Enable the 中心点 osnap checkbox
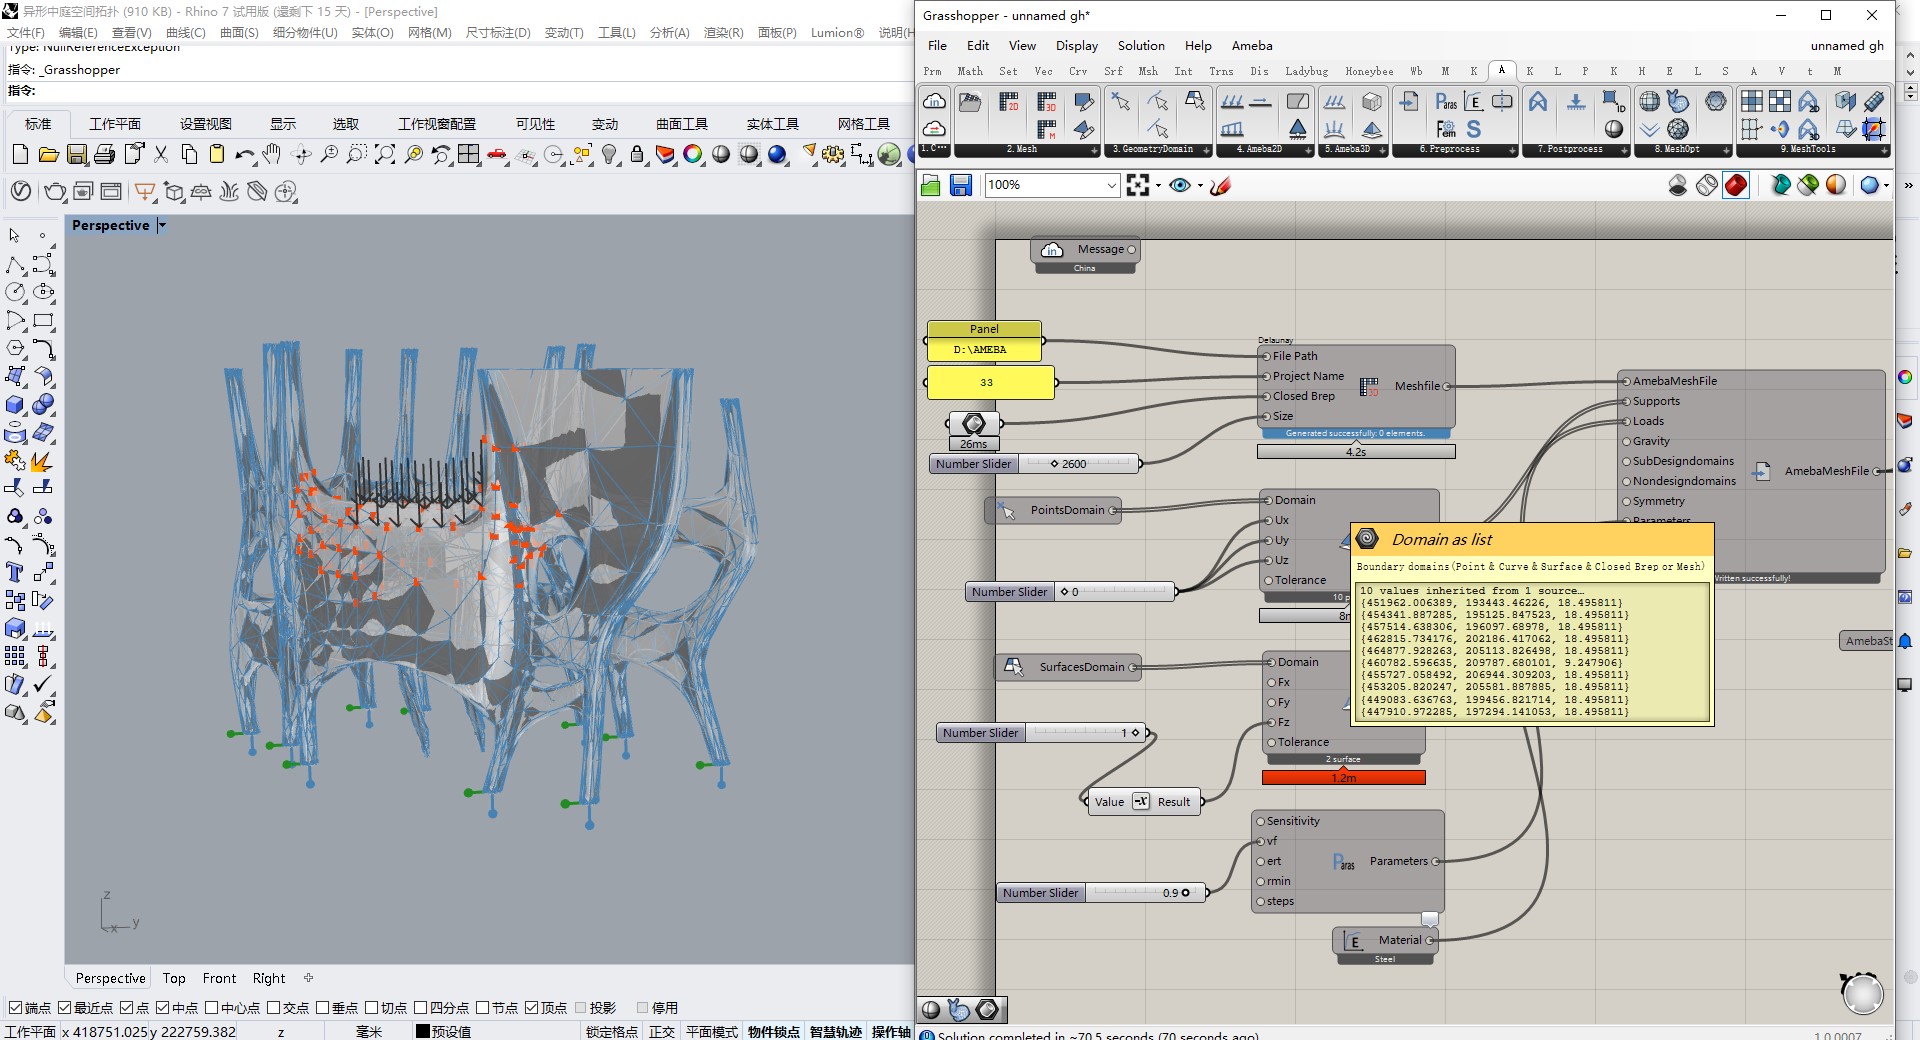Screen dimensions: 1920x1040 coord(212,1007)
